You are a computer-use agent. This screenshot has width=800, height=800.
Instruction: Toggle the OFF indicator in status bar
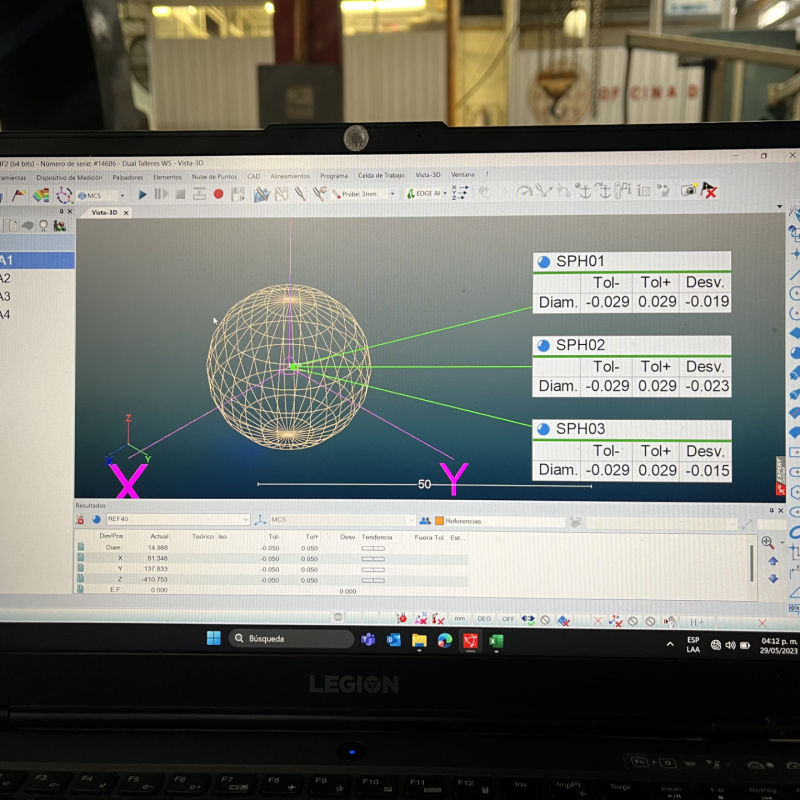pyautogui.click(x=508, y=620)
